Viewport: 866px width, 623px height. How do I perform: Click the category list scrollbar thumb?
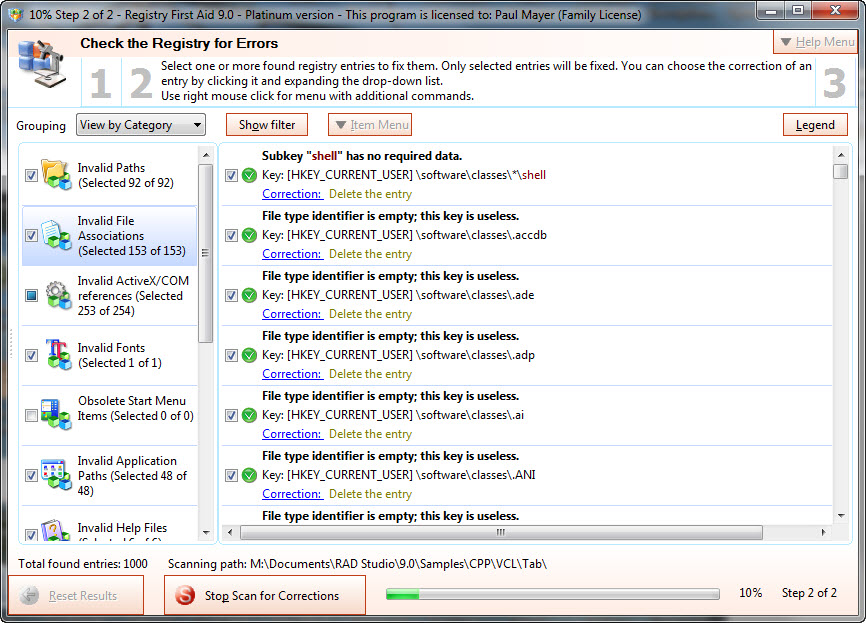pos(205,253)
